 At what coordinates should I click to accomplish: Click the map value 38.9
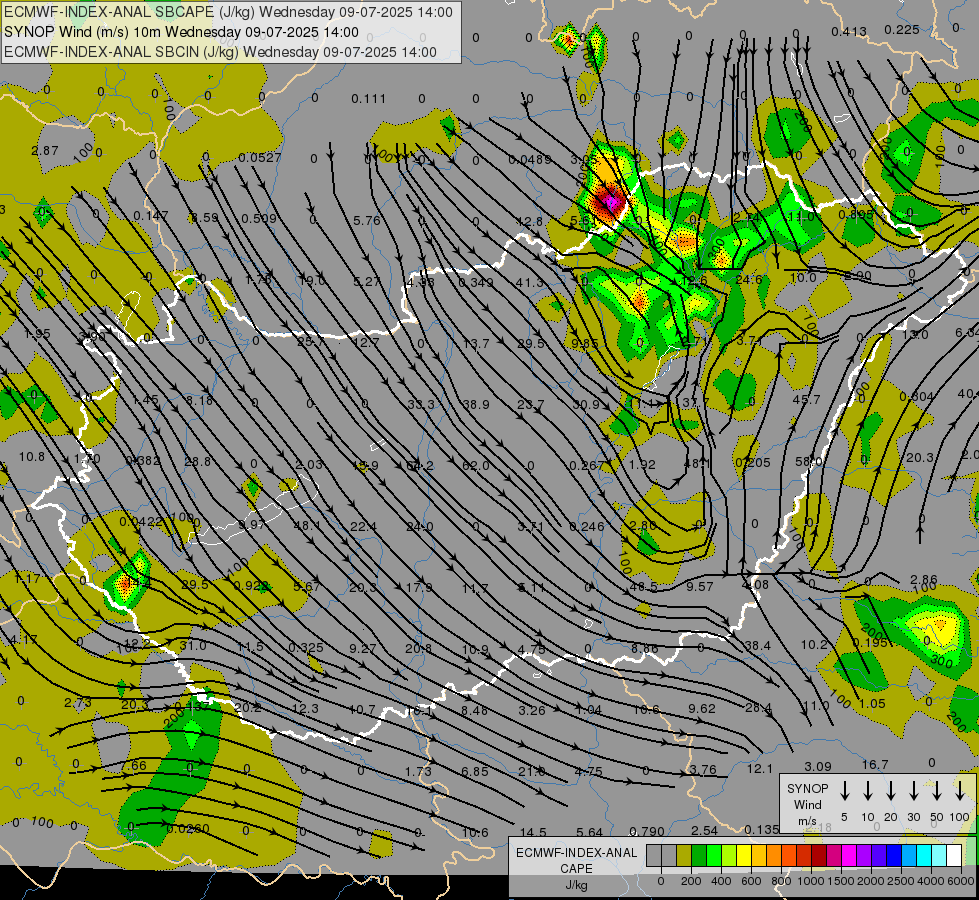[x=476, y=405]
